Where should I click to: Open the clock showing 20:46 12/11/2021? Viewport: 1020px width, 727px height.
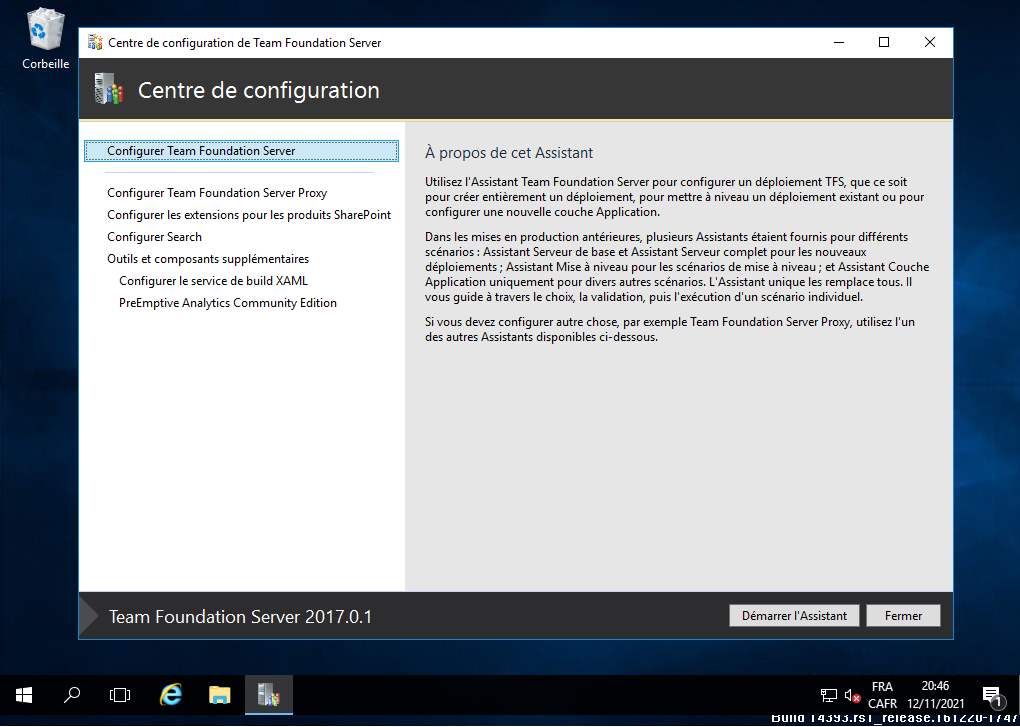click(x=935, y=695)
